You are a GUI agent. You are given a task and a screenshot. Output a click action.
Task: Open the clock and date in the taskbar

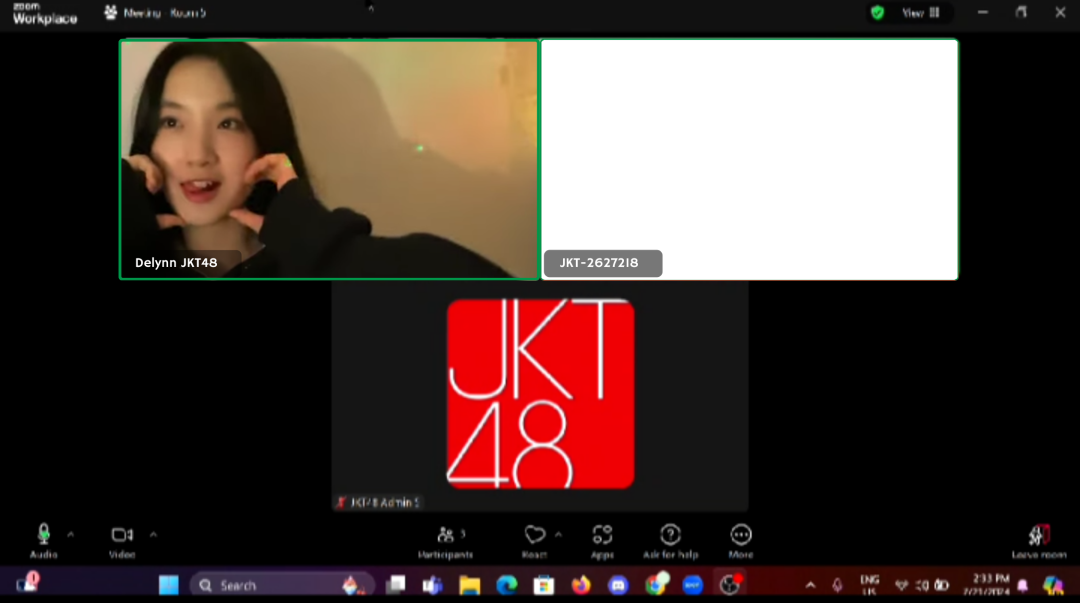pos(986,585)
